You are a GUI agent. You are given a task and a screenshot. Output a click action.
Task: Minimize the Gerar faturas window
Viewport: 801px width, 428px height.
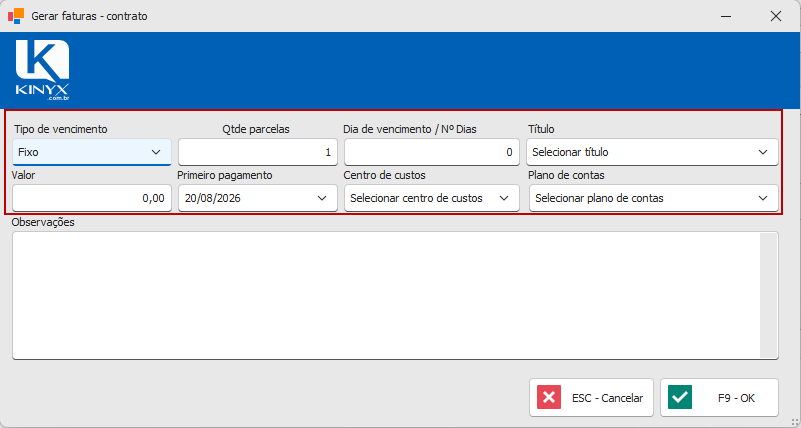point(726,16)
